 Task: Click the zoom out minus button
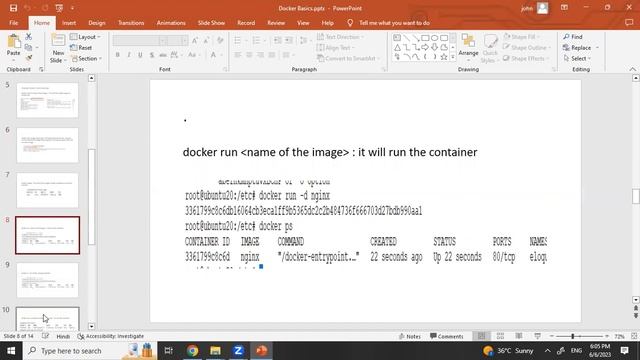pyautogui.click(x=552, y=336)
